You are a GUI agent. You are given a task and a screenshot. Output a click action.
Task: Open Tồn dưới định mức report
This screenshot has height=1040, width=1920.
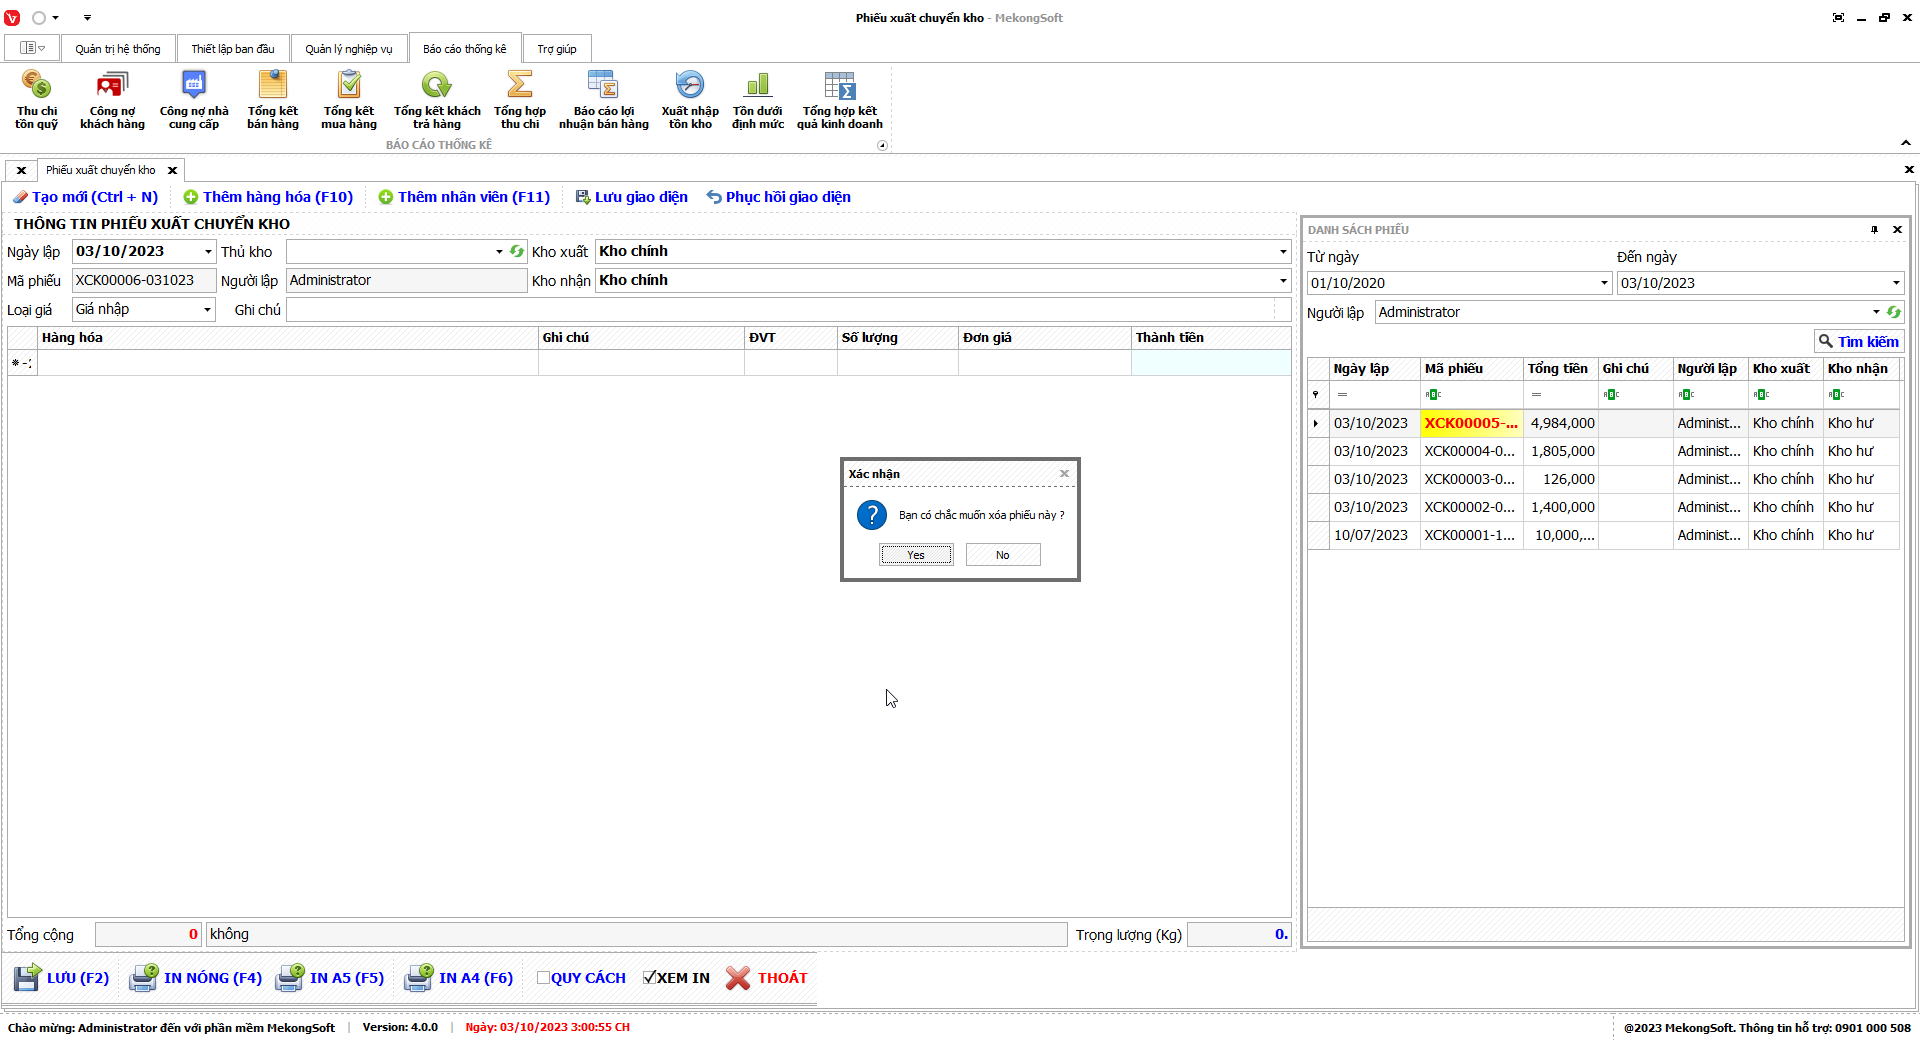pos(757,100)
